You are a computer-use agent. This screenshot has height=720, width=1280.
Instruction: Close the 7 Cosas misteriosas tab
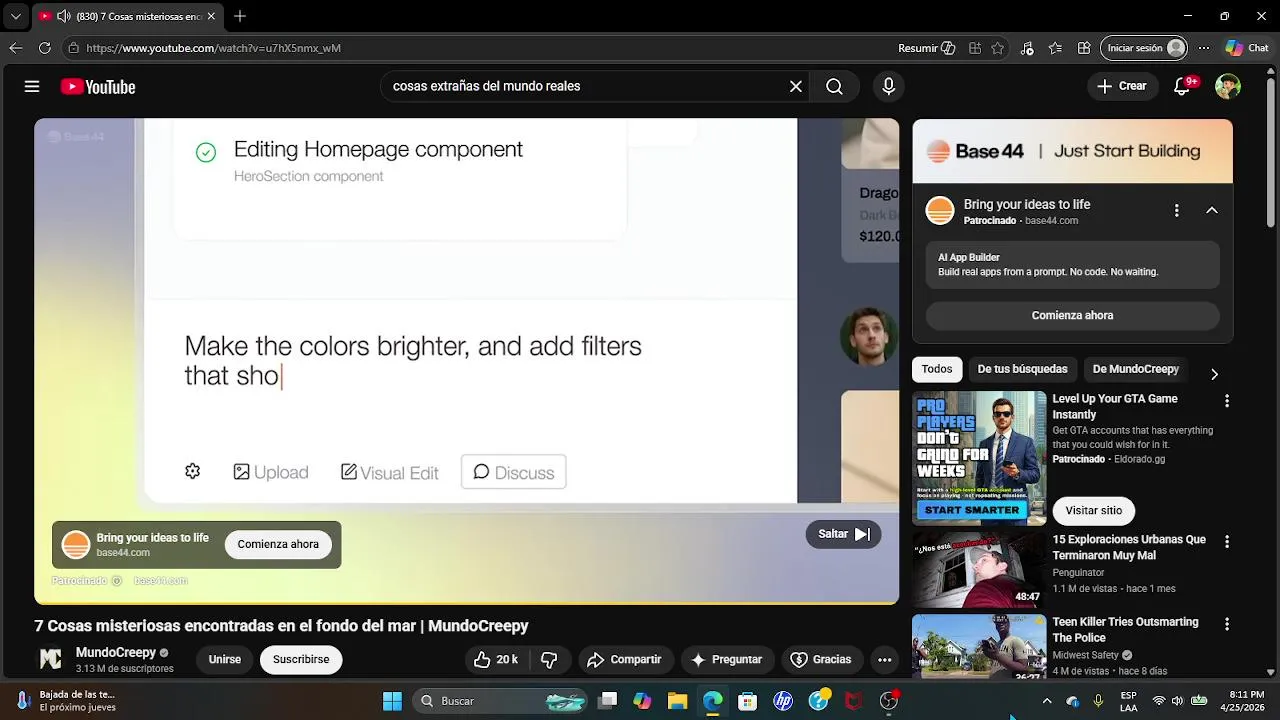click(x=211, y=16)
